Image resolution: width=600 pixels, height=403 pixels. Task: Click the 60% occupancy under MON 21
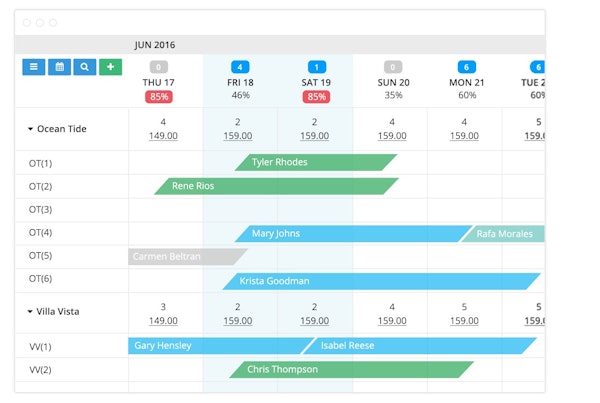pyautogui.click(x=467, y=95)
